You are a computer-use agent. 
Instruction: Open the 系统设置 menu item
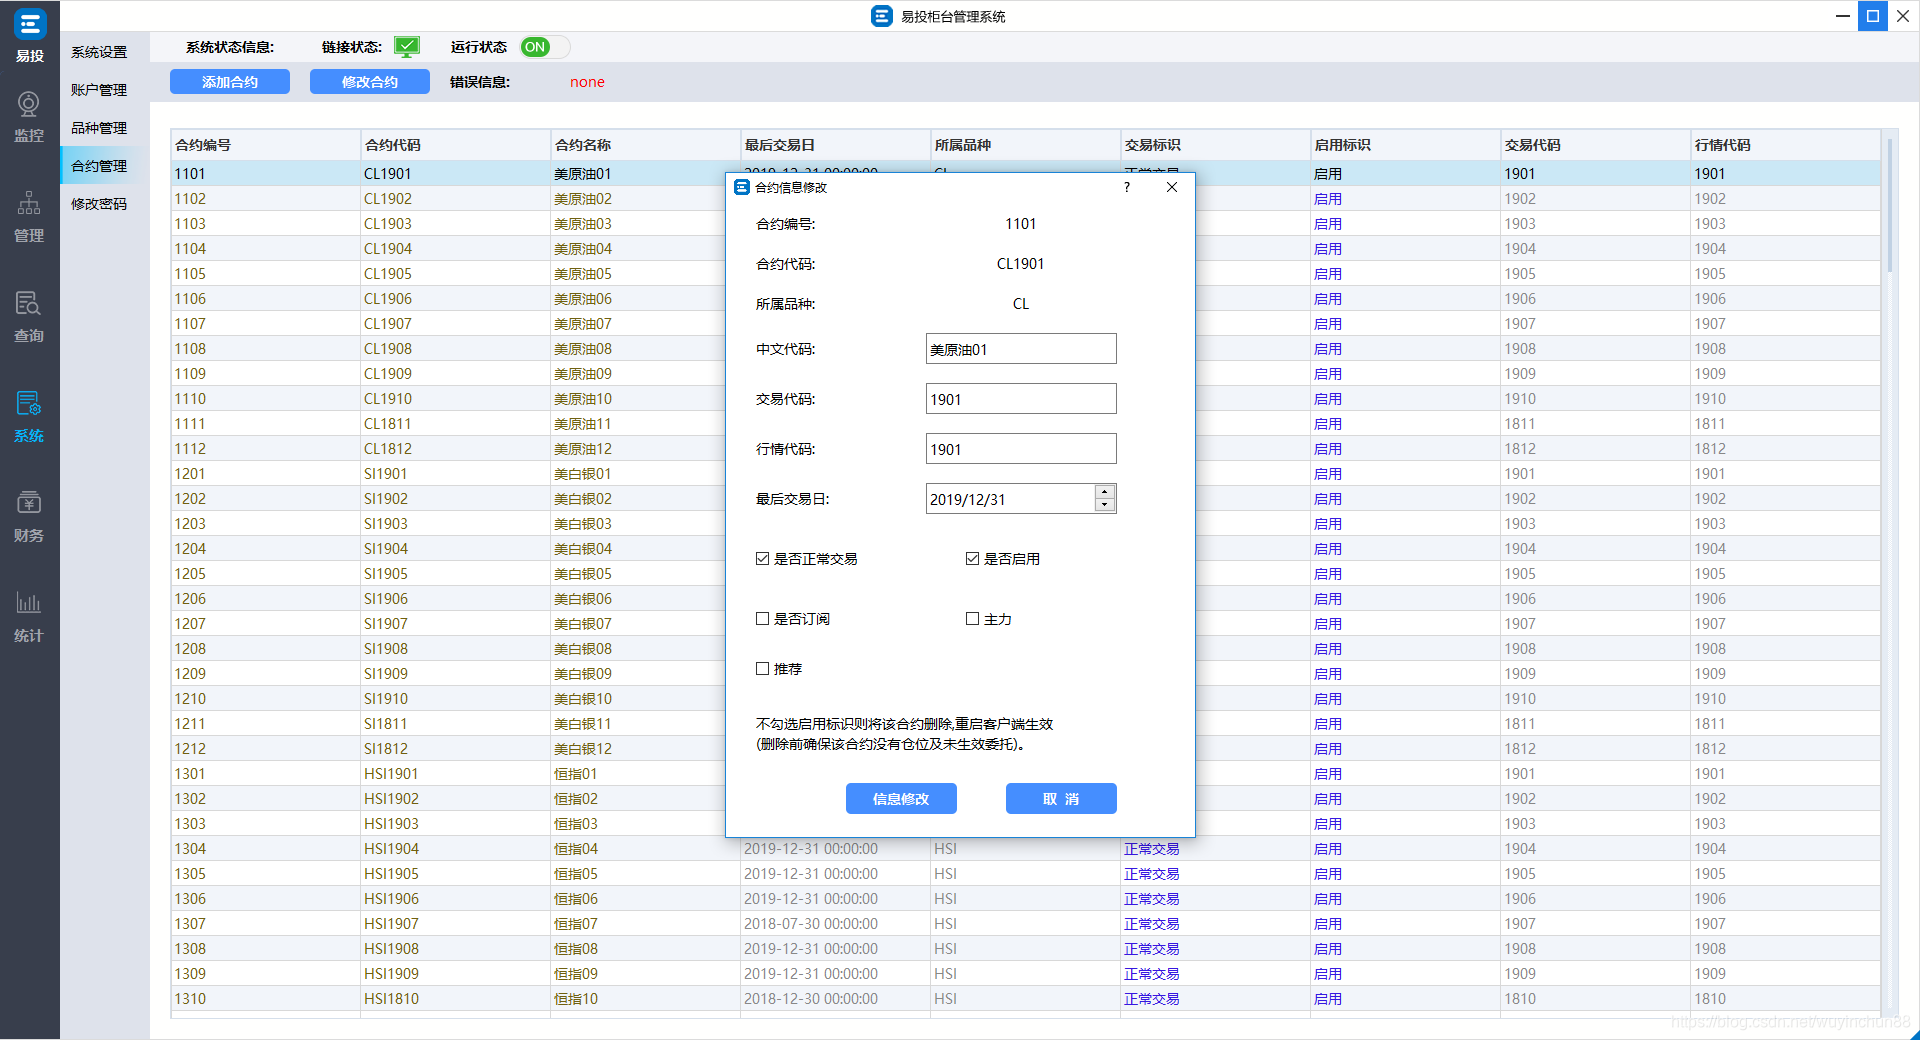[x=99, y=52]
